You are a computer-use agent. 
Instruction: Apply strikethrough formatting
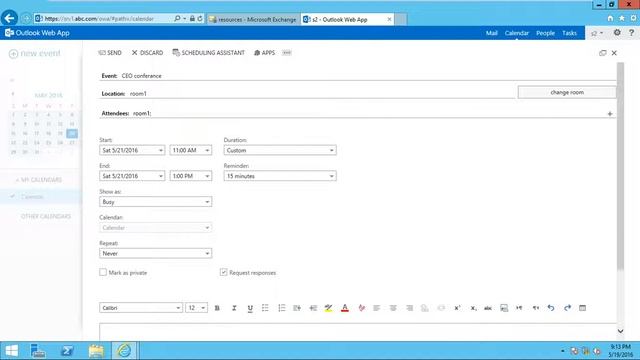click(x=488, y=308)
